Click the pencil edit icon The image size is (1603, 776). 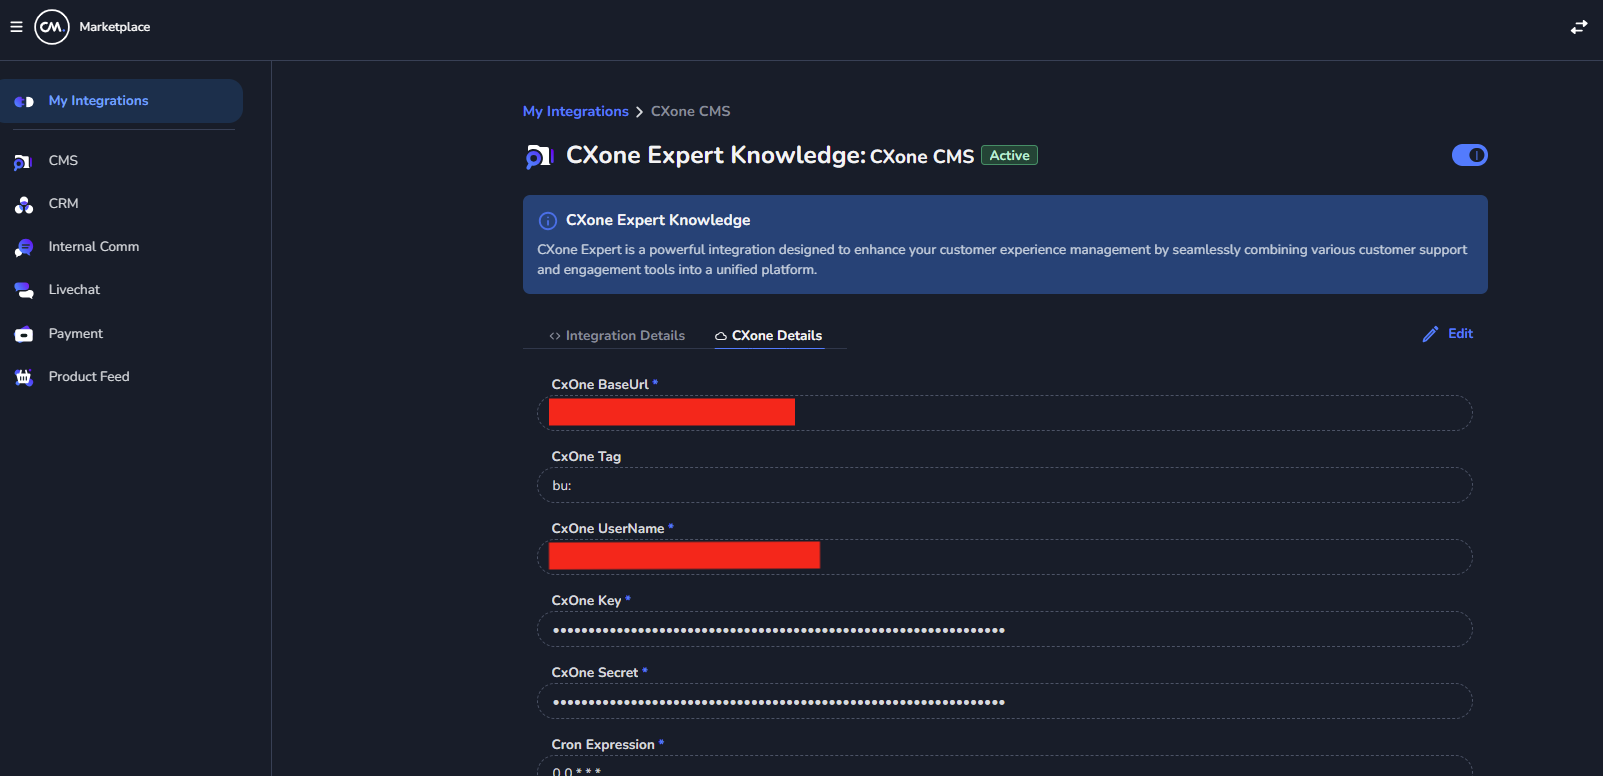[1430, 334]
